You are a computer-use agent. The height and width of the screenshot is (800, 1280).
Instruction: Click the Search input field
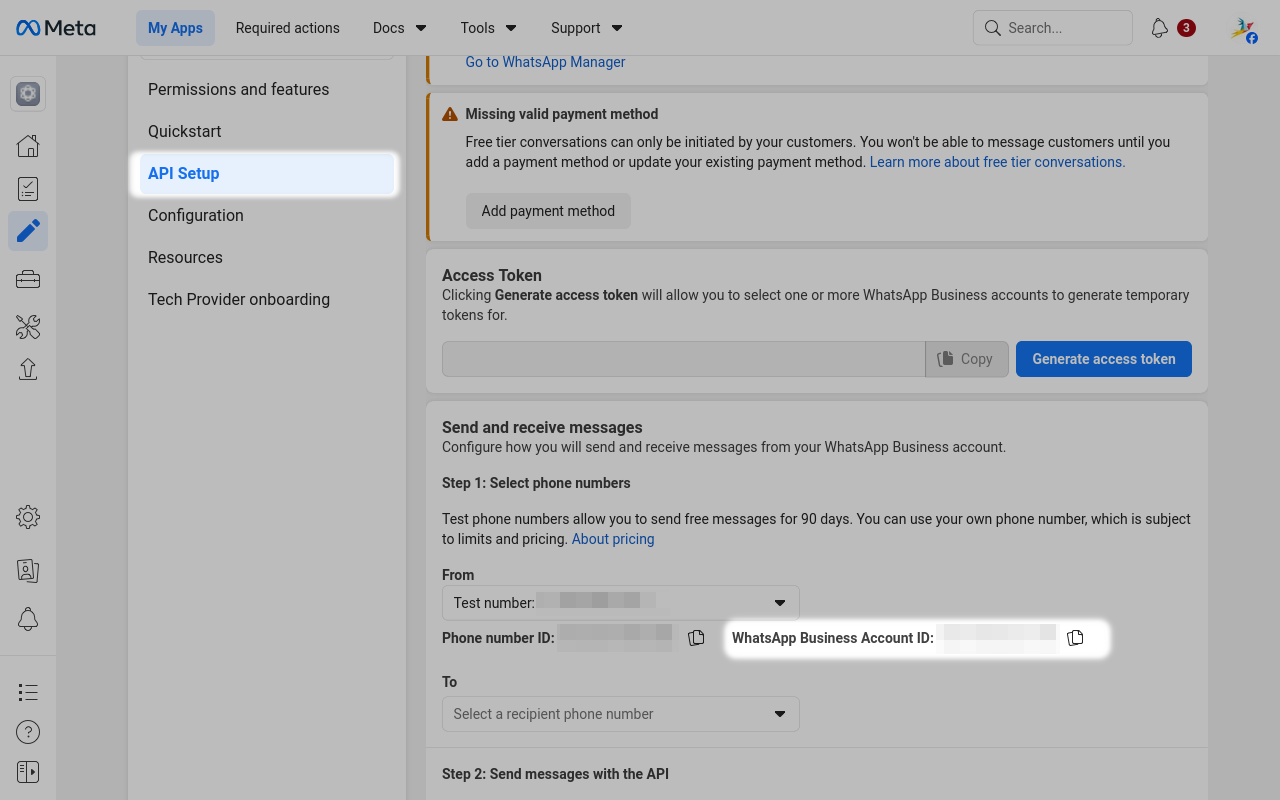1053,28
